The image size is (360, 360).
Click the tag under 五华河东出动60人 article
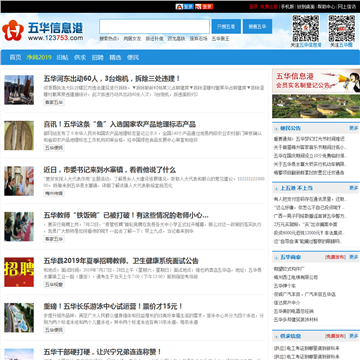[x=54, y=102]
